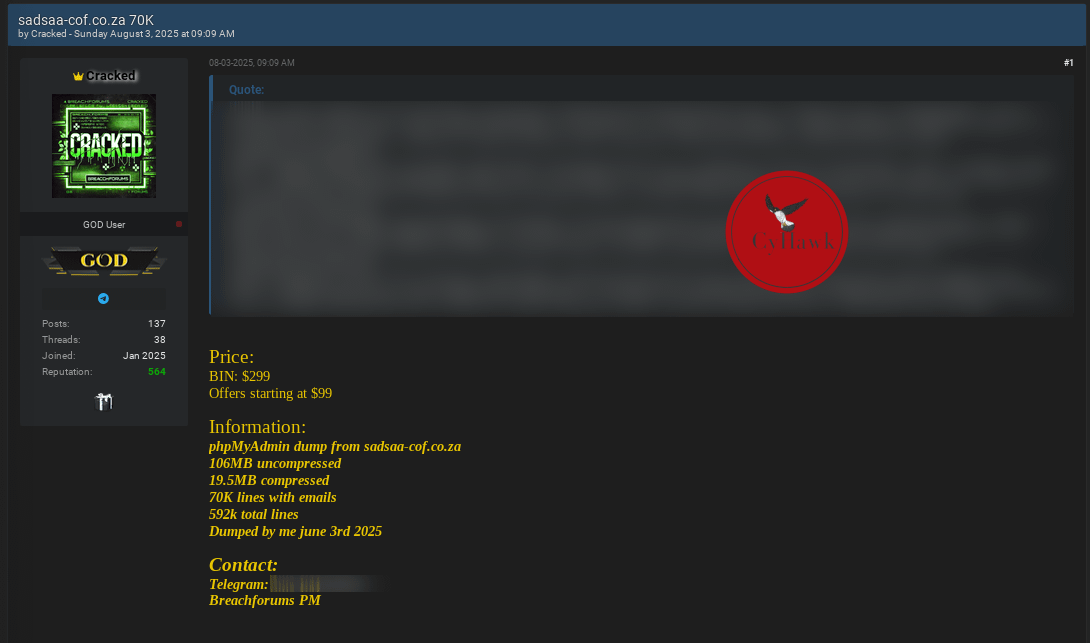Click the Threads: label in the profile stats
This screenshot has height=643, width=1090.
coord(61,340)
